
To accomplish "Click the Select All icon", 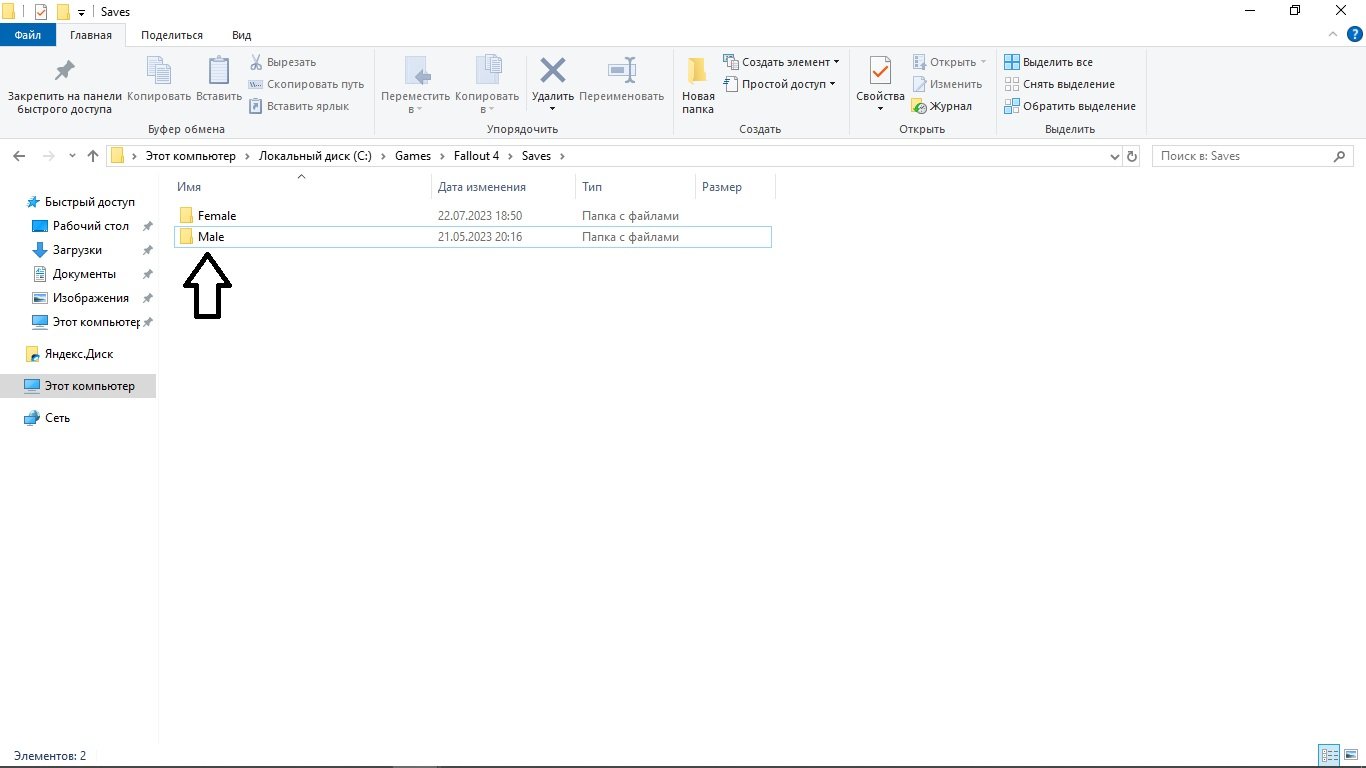I will (x=1012, y=62).
